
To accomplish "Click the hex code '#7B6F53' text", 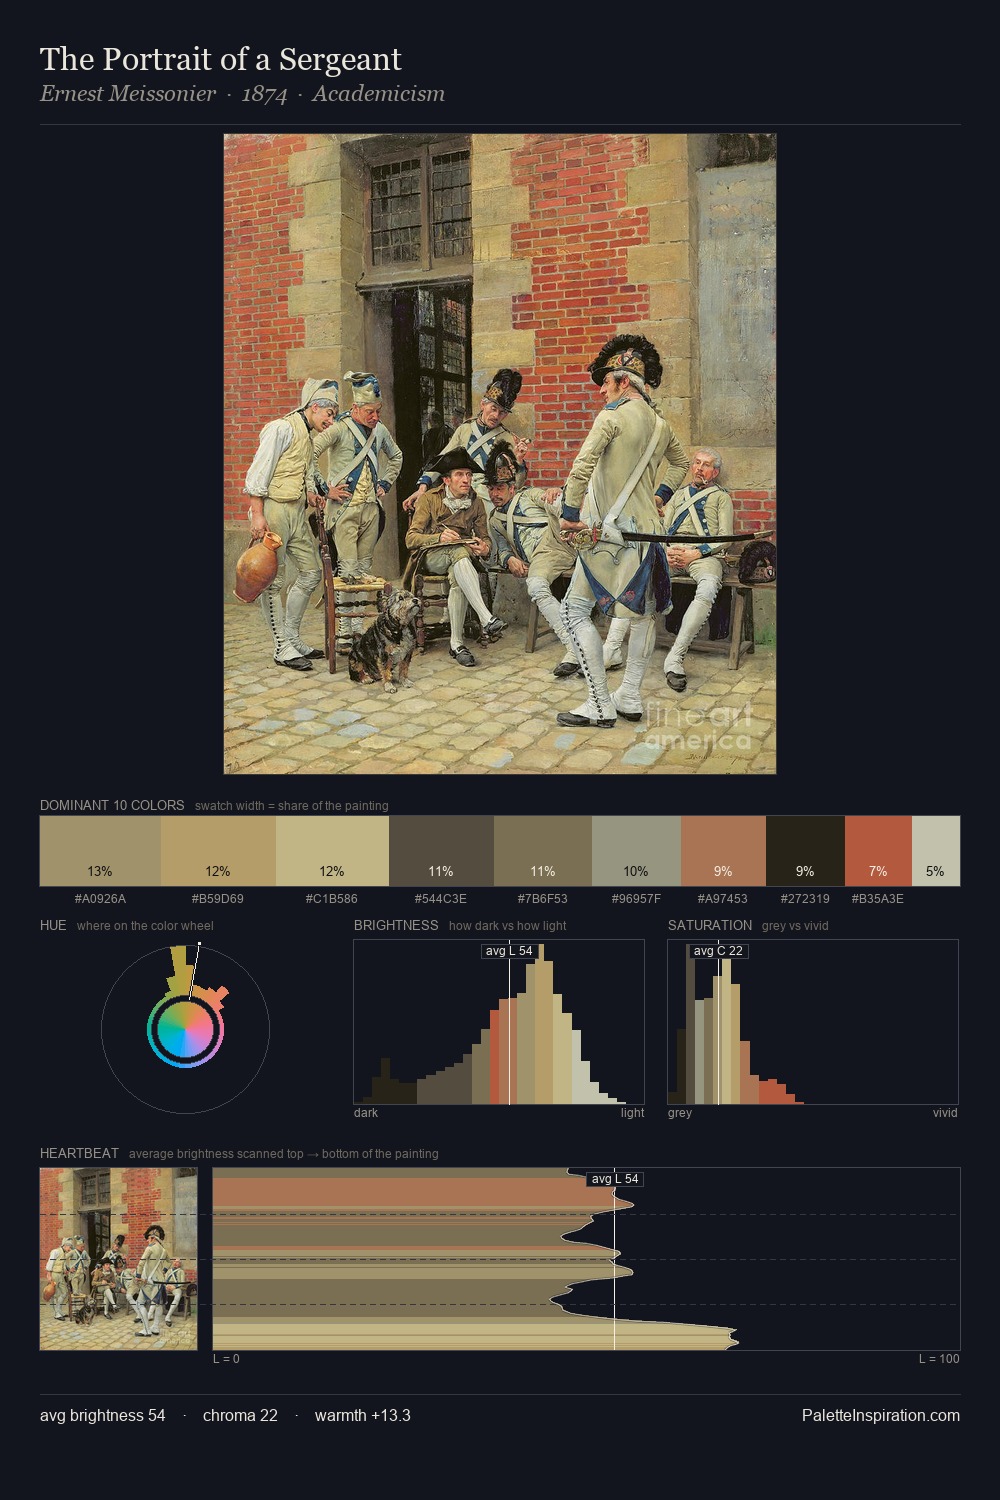I will pyautogui.click(x=543, y=899).
